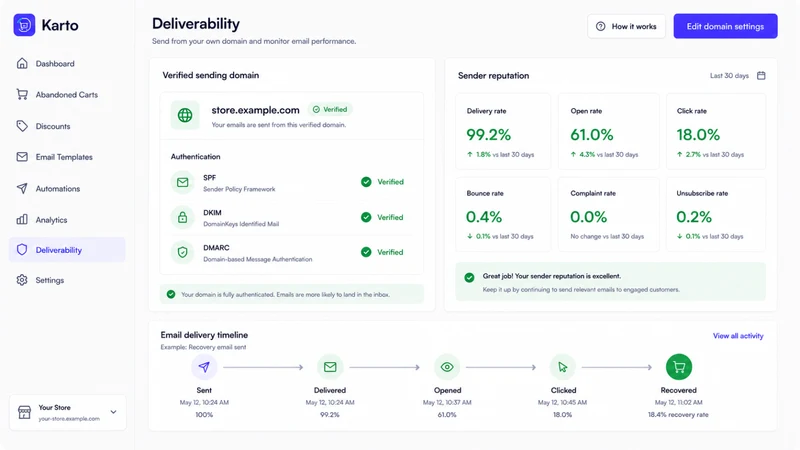Click the question mark help icon
The width and height of the screenshot is (800, 450).
[601, 26]
